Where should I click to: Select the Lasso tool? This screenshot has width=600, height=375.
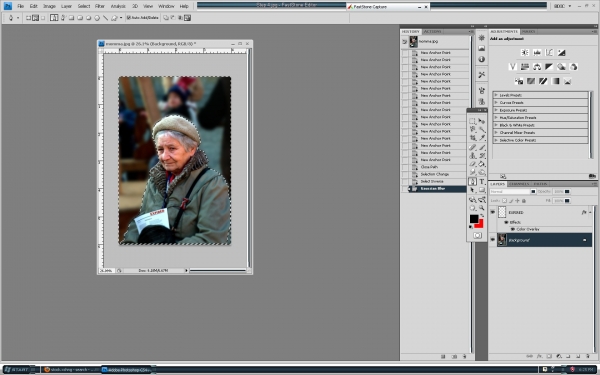pos(473,129)
